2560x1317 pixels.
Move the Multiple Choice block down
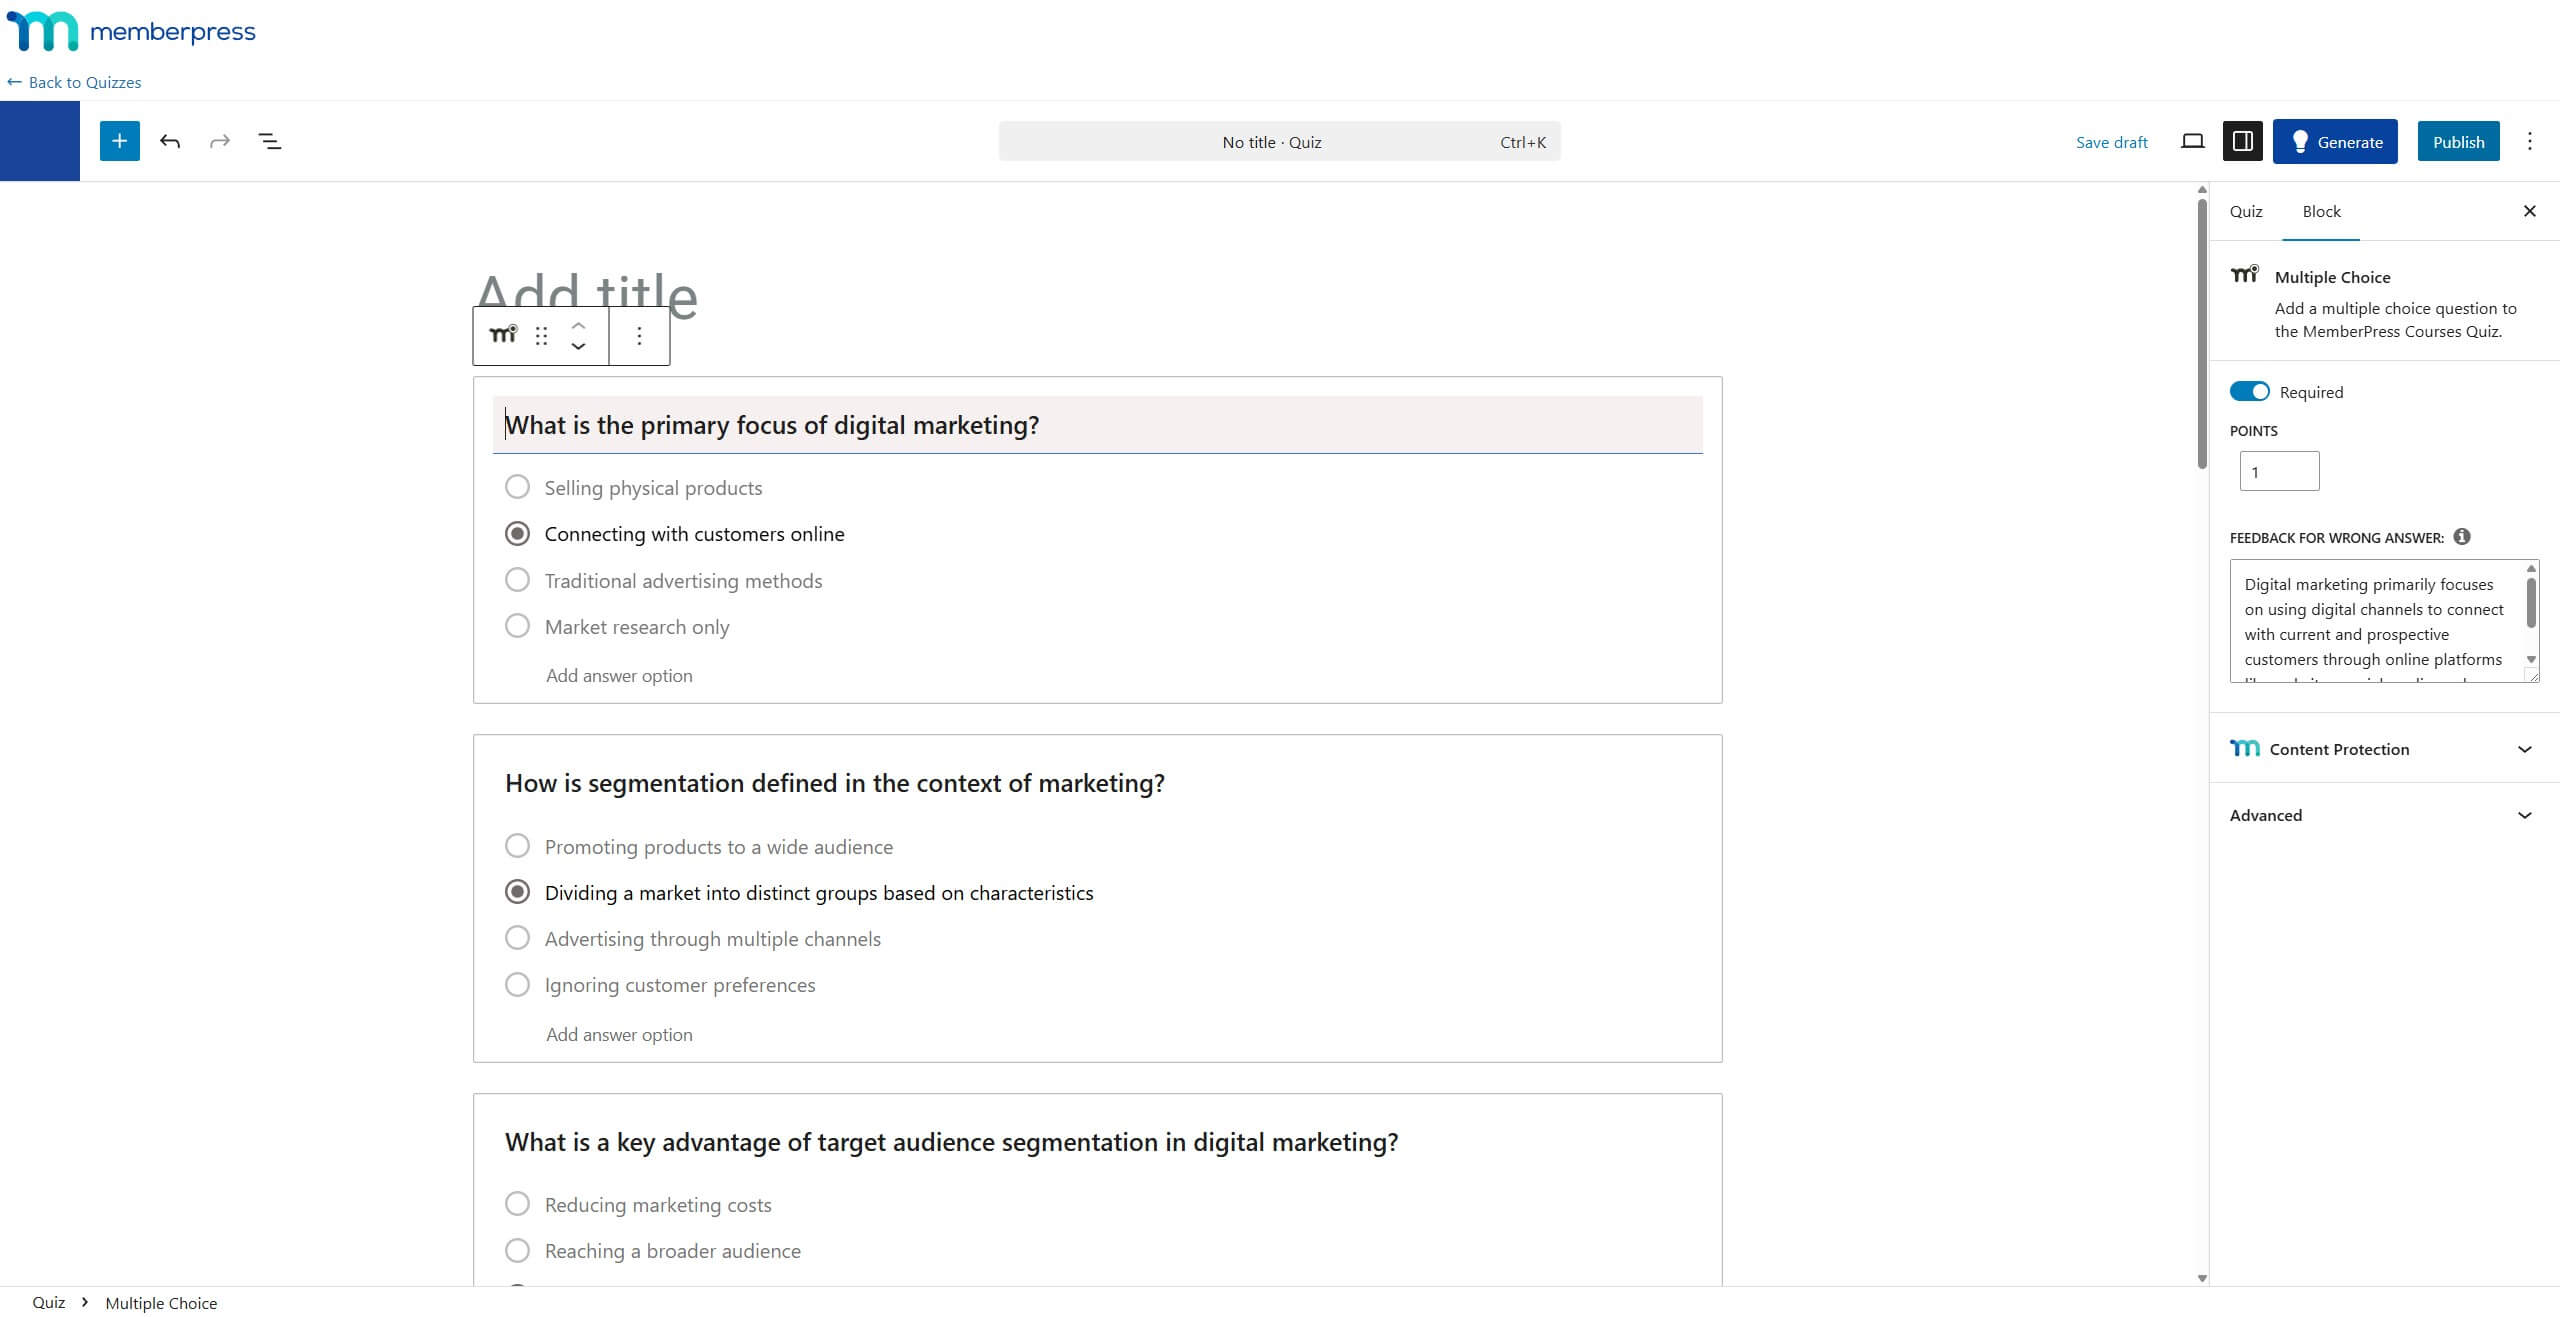pos(577,347)
